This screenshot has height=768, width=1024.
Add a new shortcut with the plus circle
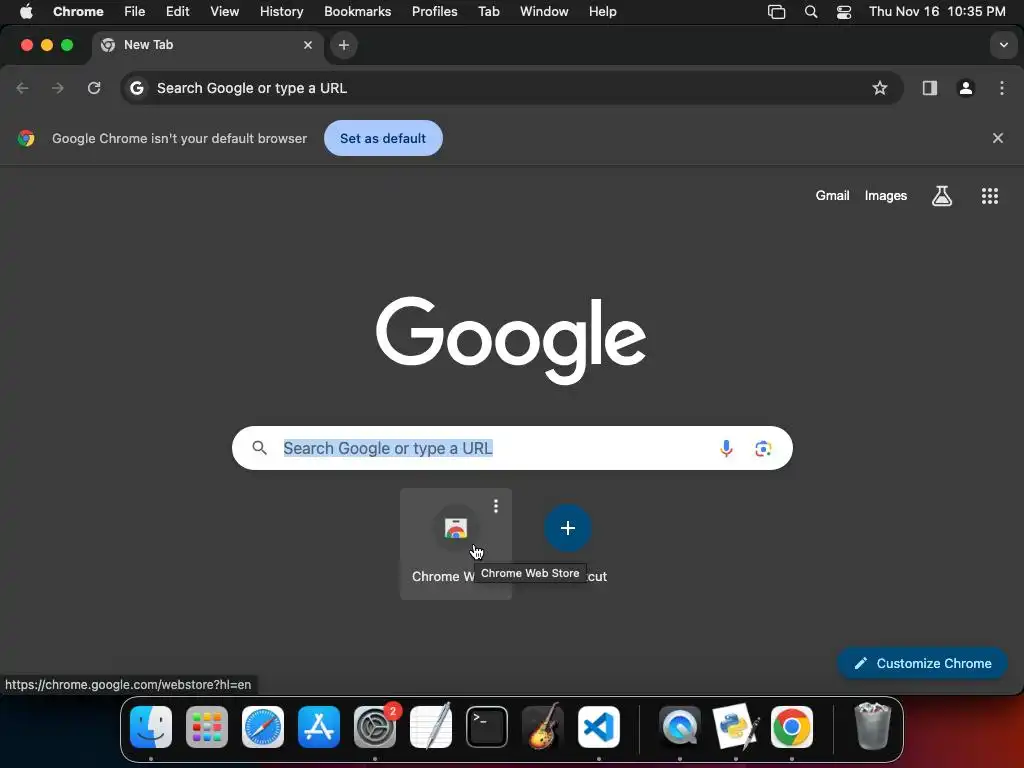[568, 528]
